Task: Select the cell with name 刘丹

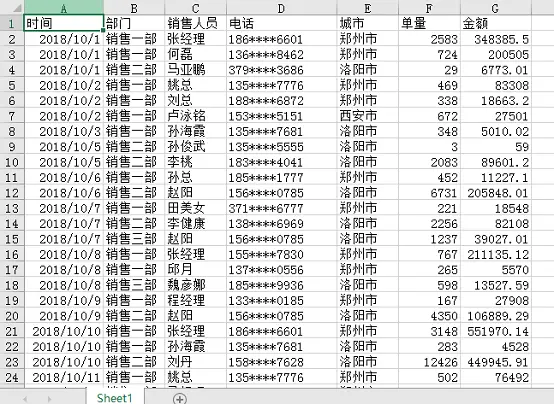Action: [195, 362]
